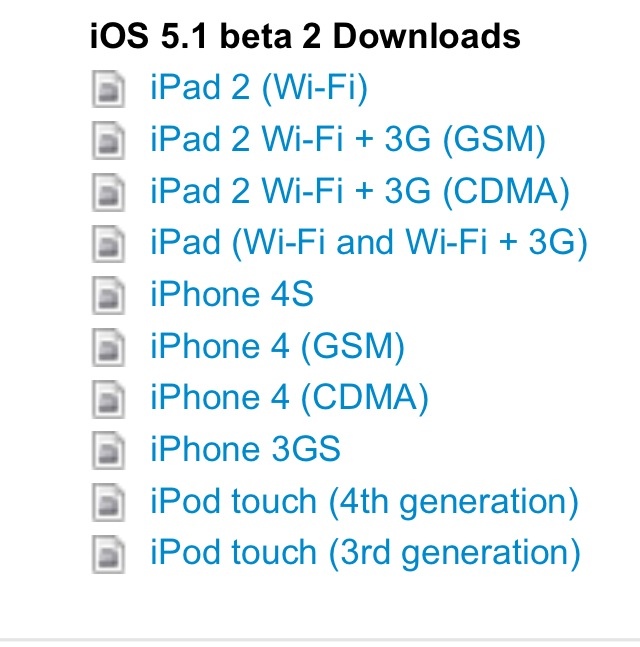640x647 pixels.
Task: Click file icon beside iPad 2 (Wi-Fi)
Action: [x=107, y=91]
